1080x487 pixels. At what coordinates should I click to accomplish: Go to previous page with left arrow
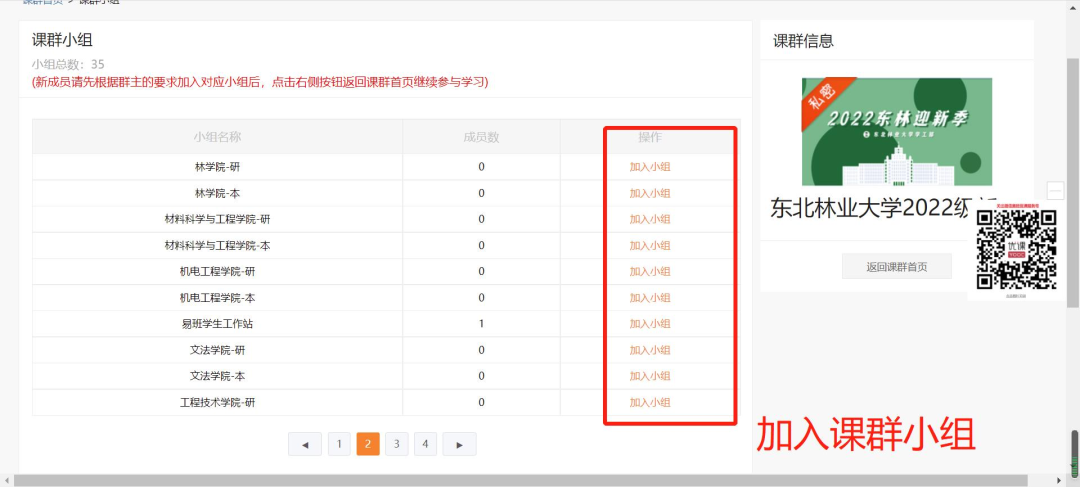pos(305,444)
